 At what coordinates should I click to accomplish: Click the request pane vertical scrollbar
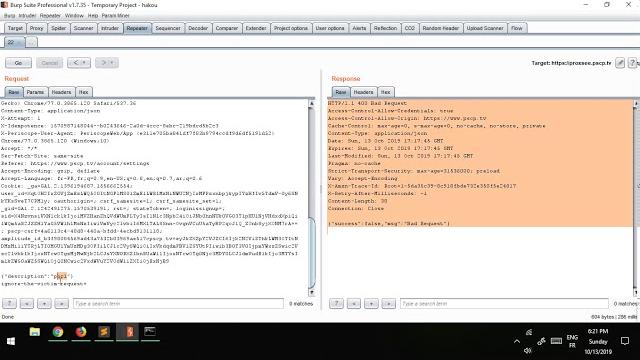(312, 253)
